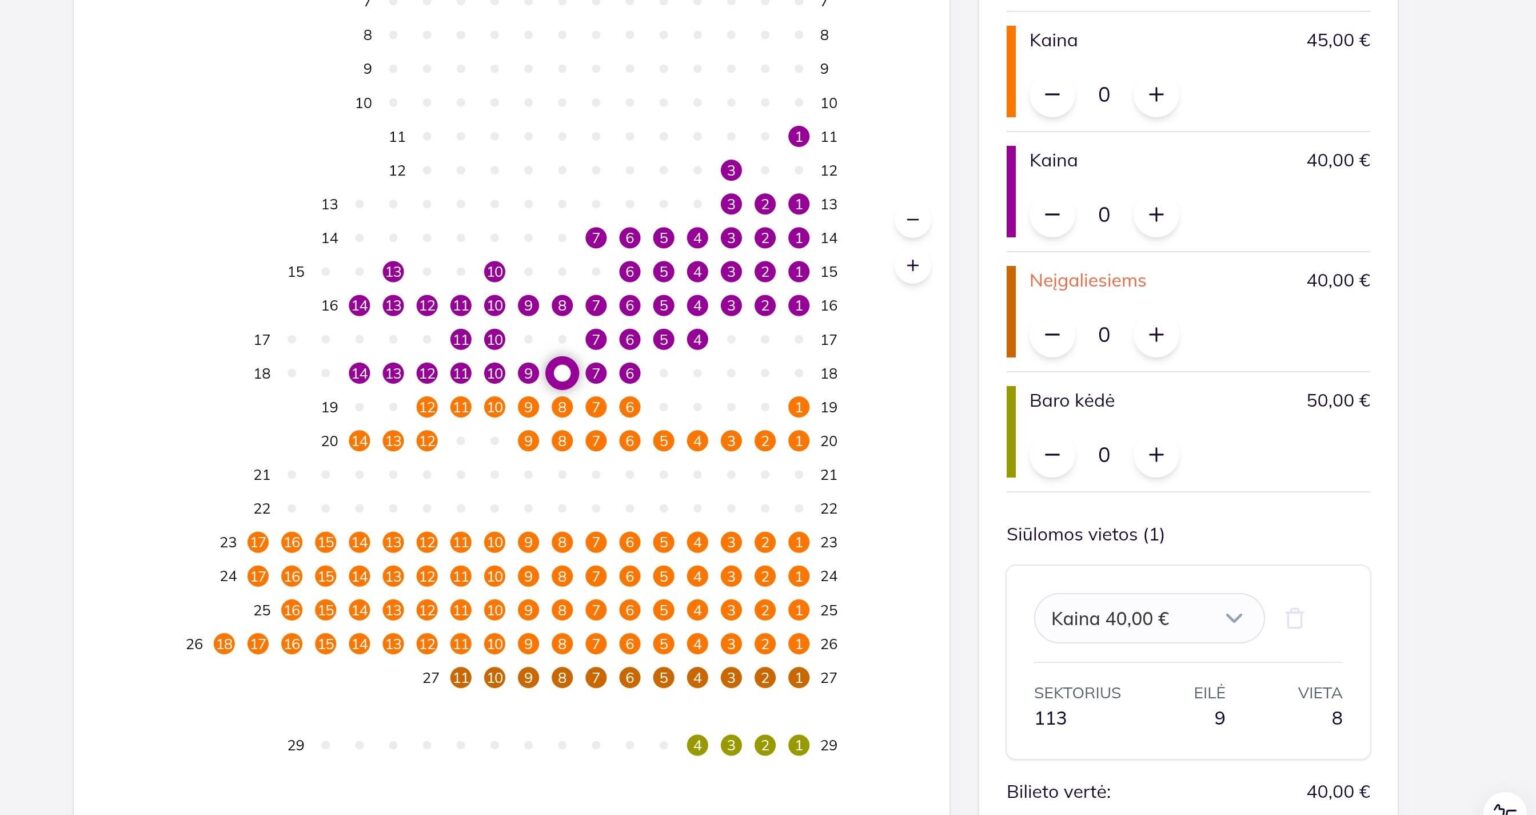Choose brown seat 11 in row 27
This screenshot has height=815, width=1536.
pyautogui.click(x=460, y=678)
